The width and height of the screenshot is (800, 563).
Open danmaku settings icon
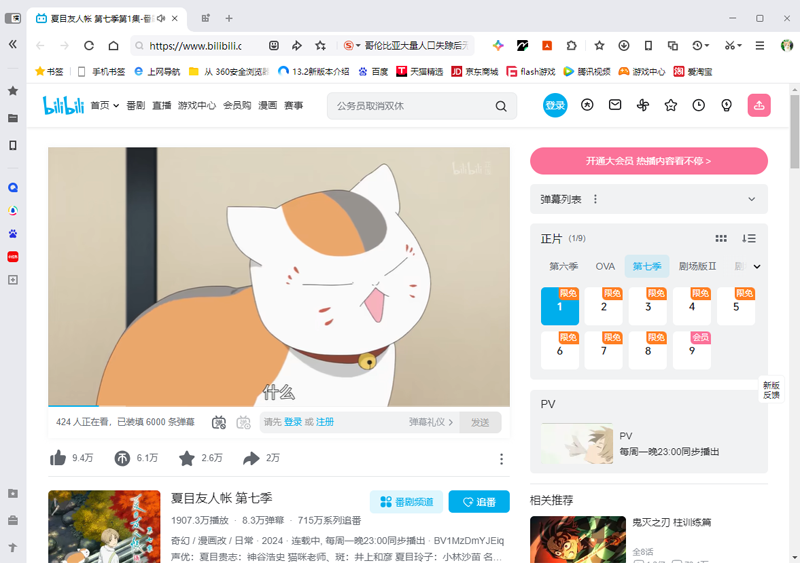click(243, 422)
